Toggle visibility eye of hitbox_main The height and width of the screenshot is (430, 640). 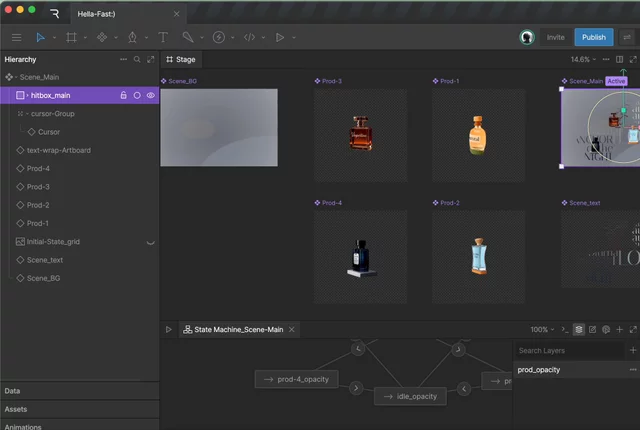coord(151,95)
